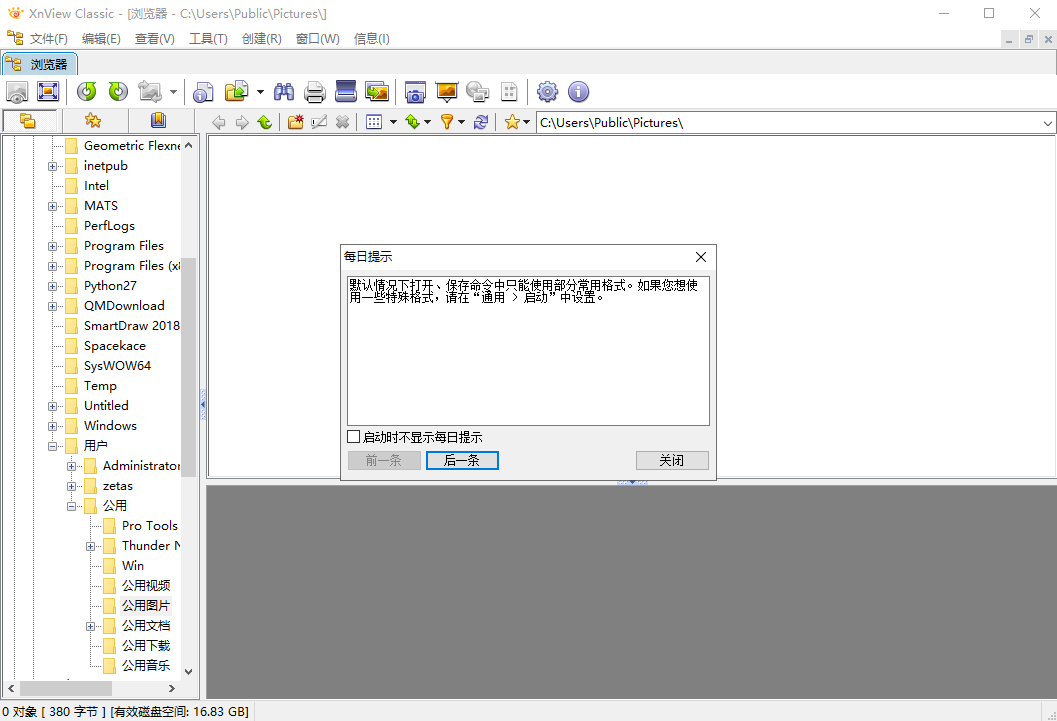The height and width of the screenshot is (721, 1057).
Task: Select the 浏览器 tab
Action: (39, 64)
